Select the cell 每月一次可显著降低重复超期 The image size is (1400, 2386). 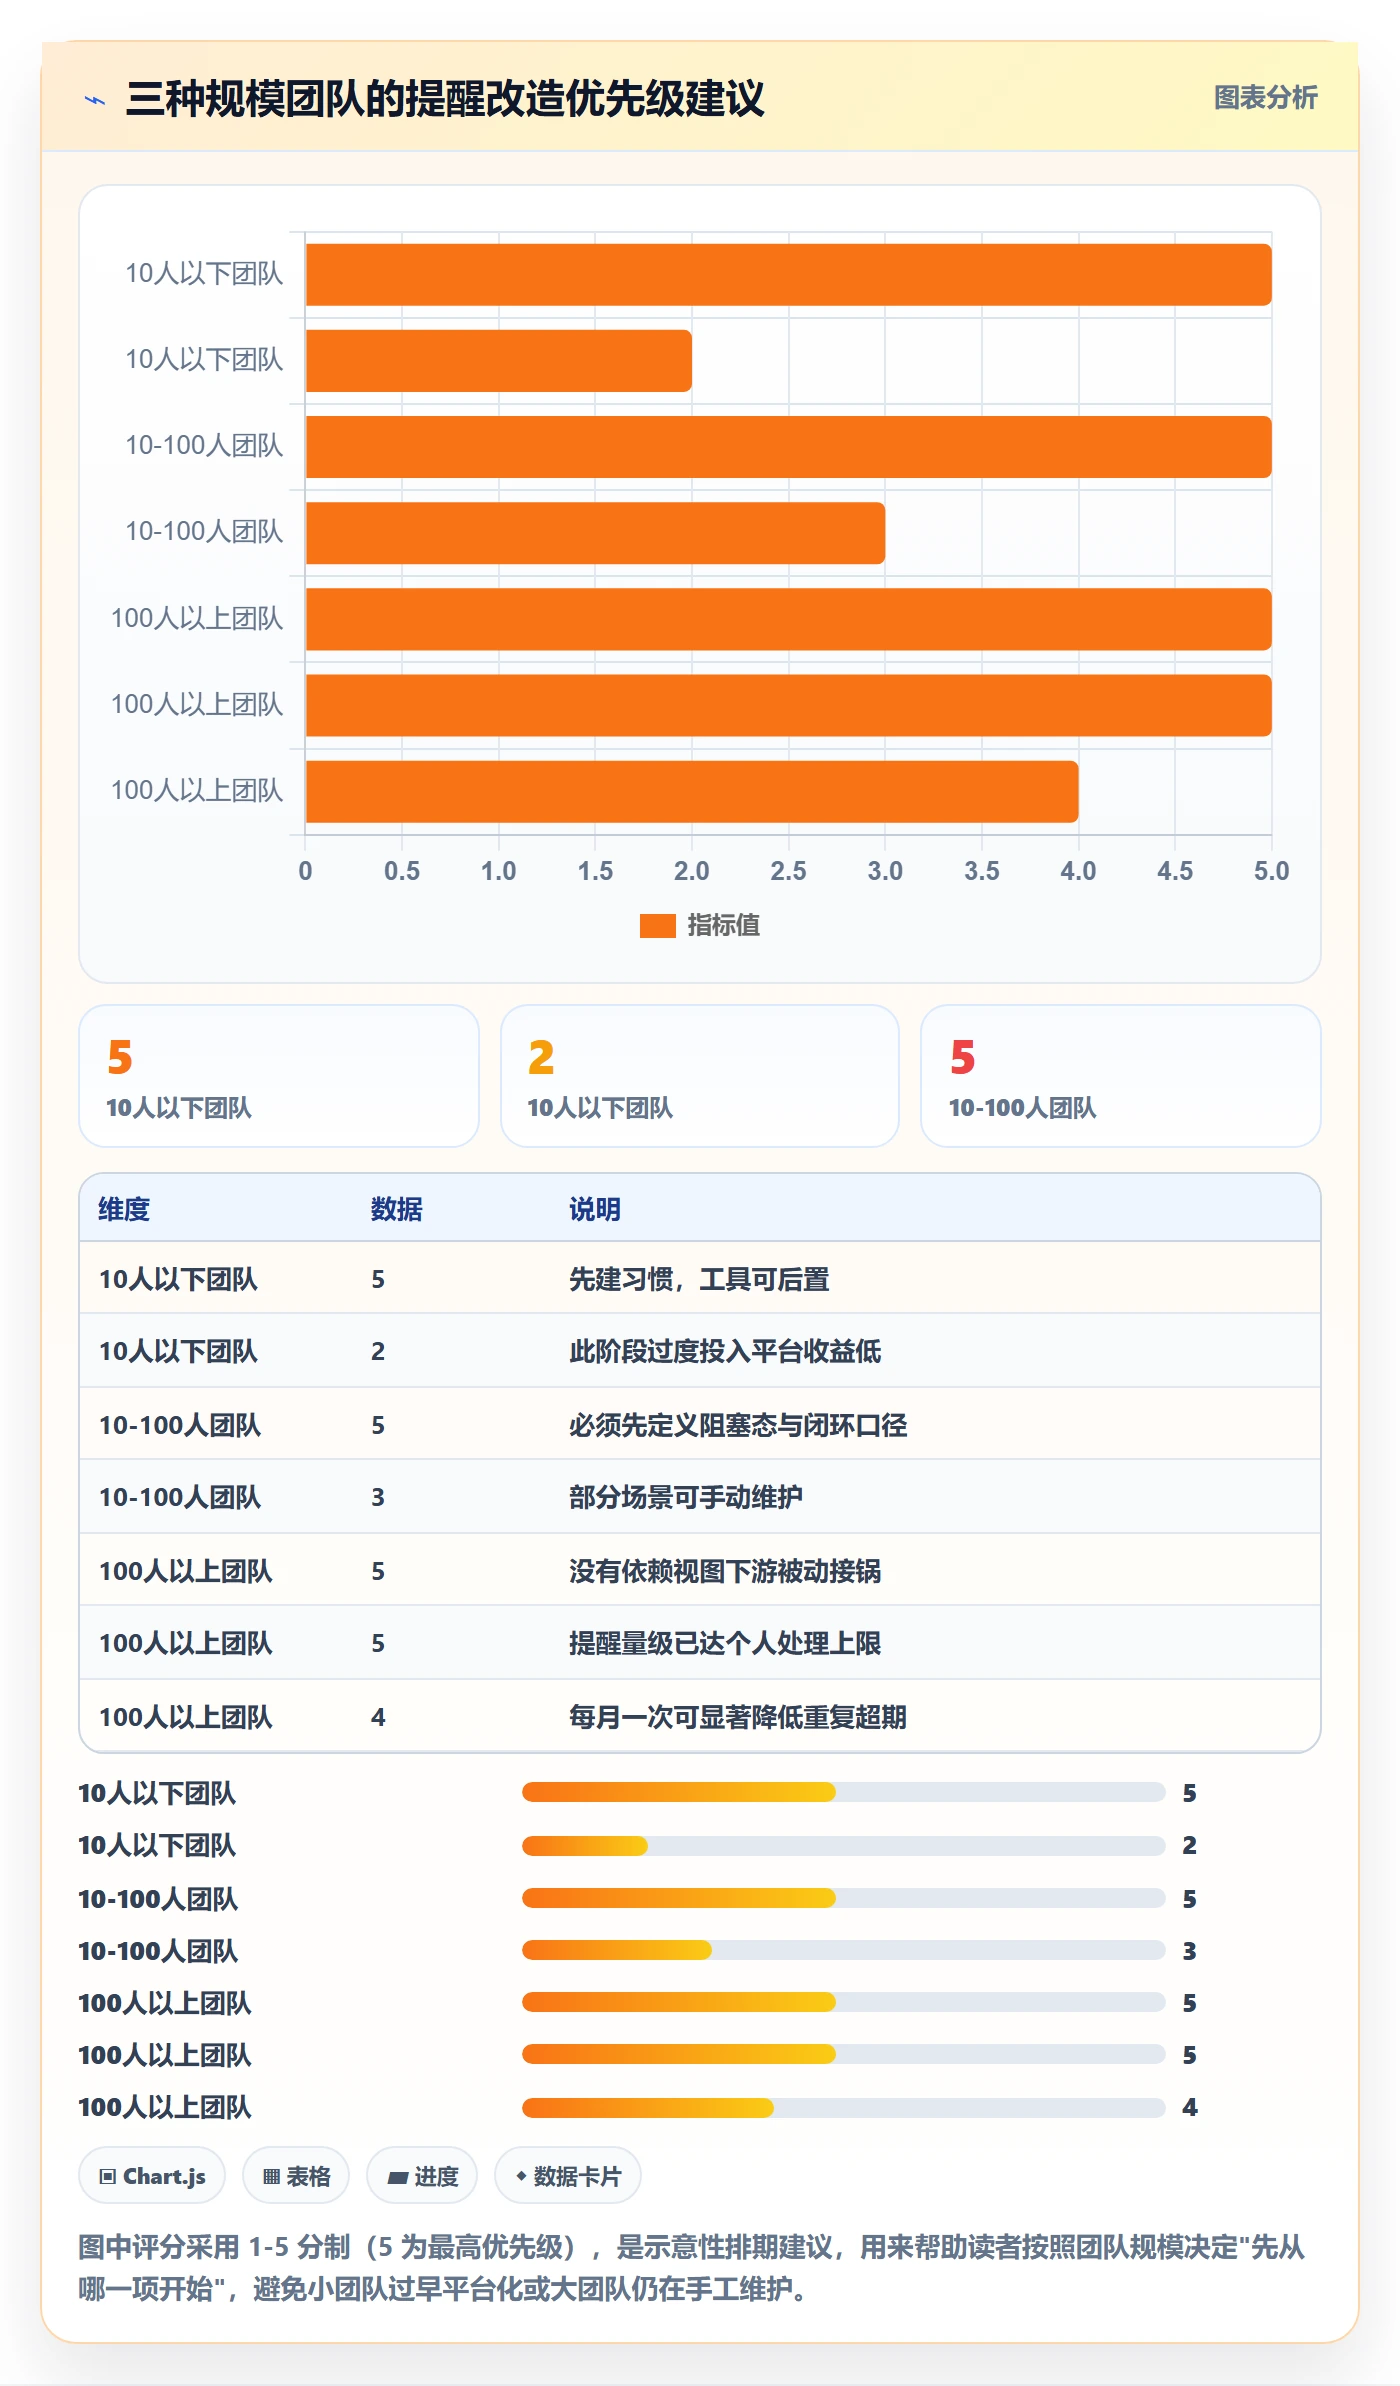point(738,1717)
